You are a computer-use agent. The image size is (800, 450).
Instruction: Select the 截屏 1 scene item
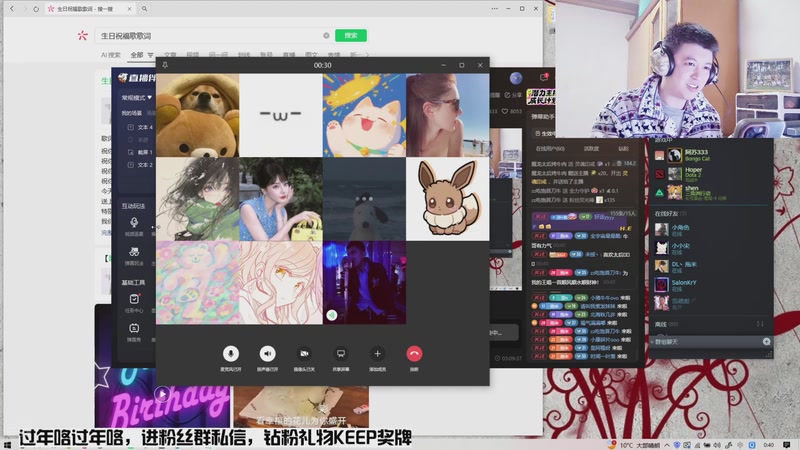pos(140,152)
